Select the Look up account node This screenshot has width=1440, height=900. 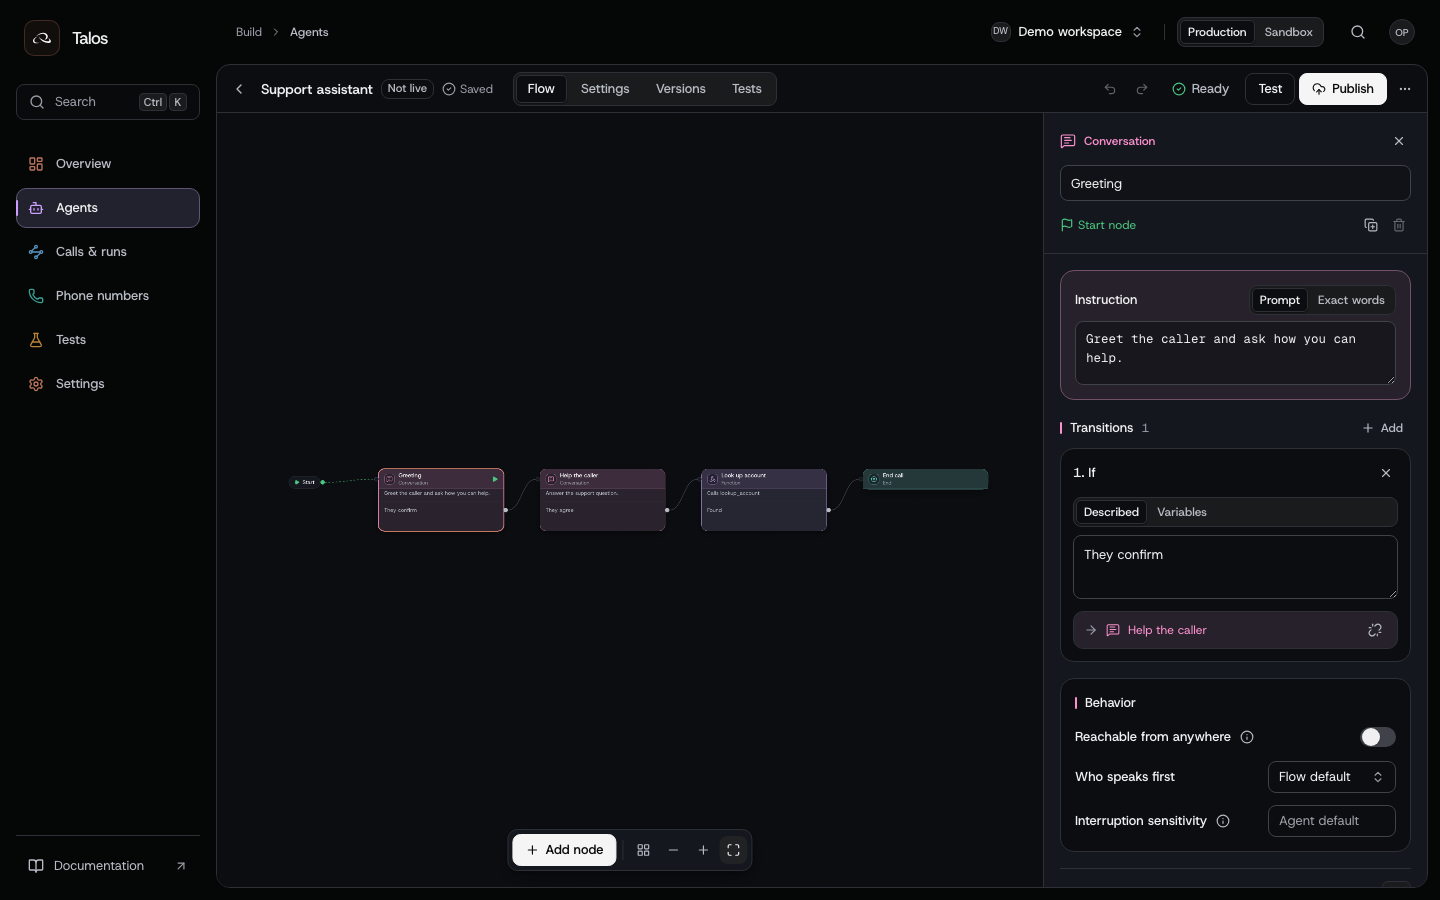764,500
